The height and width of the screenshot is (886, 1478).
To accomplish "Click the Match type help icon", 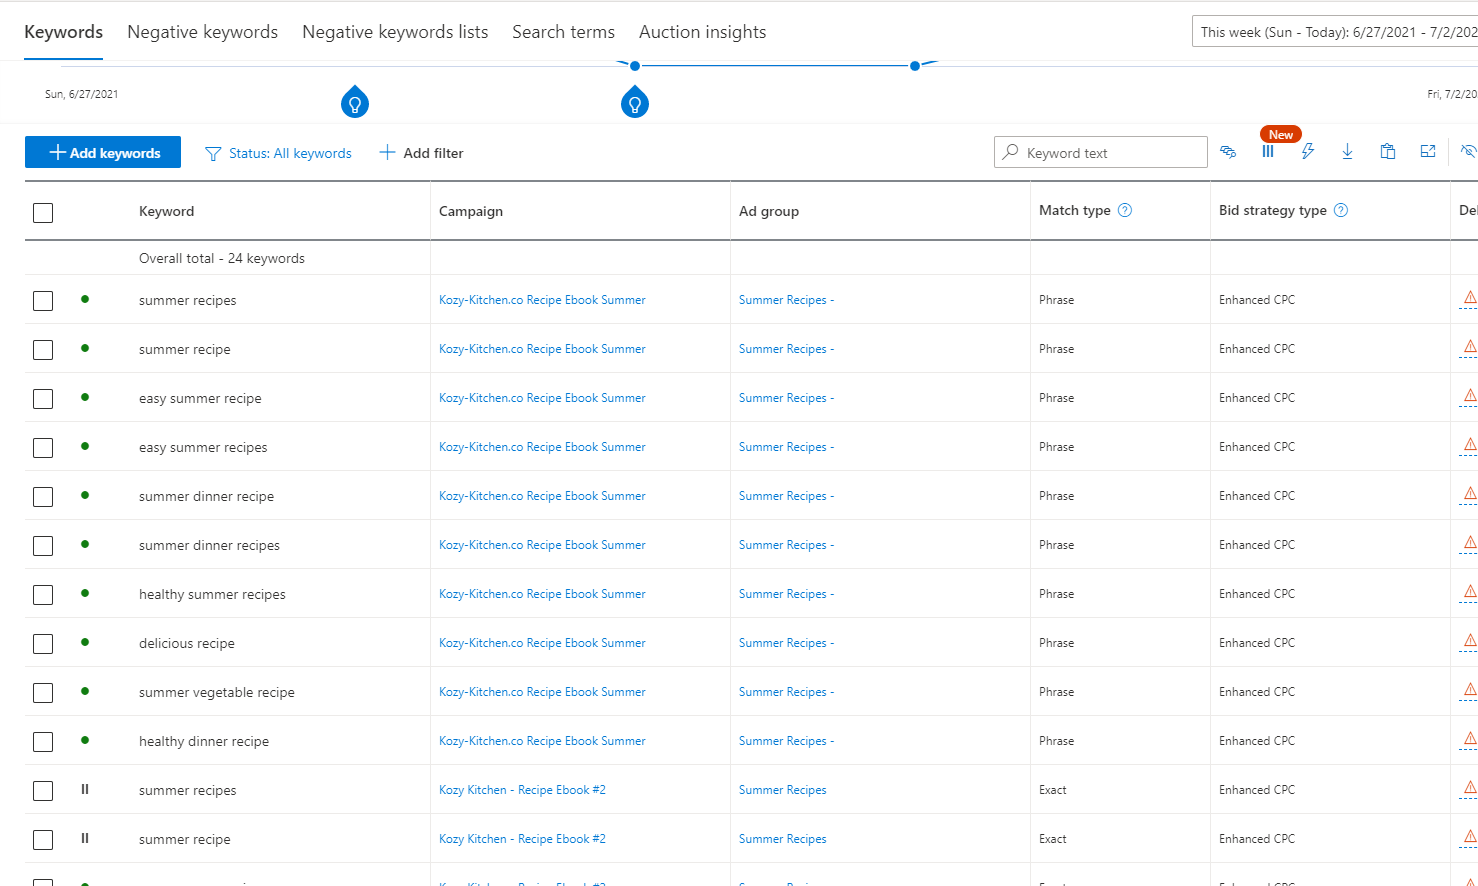I will click(1125, 210).
